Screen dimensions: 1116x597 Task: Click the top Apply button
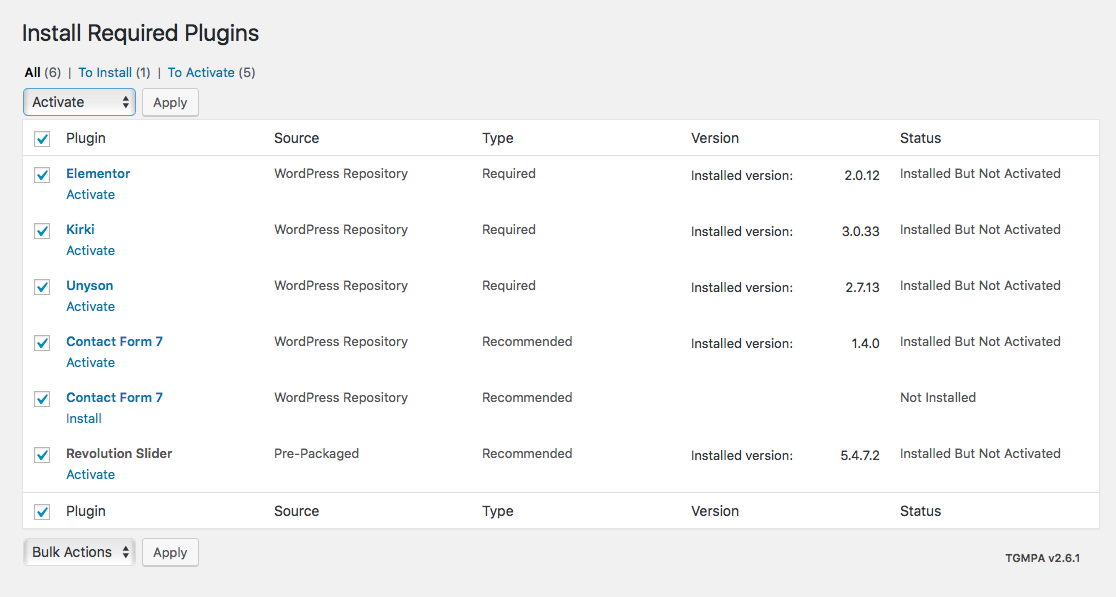pyautogui.click(x=170, y=102)
